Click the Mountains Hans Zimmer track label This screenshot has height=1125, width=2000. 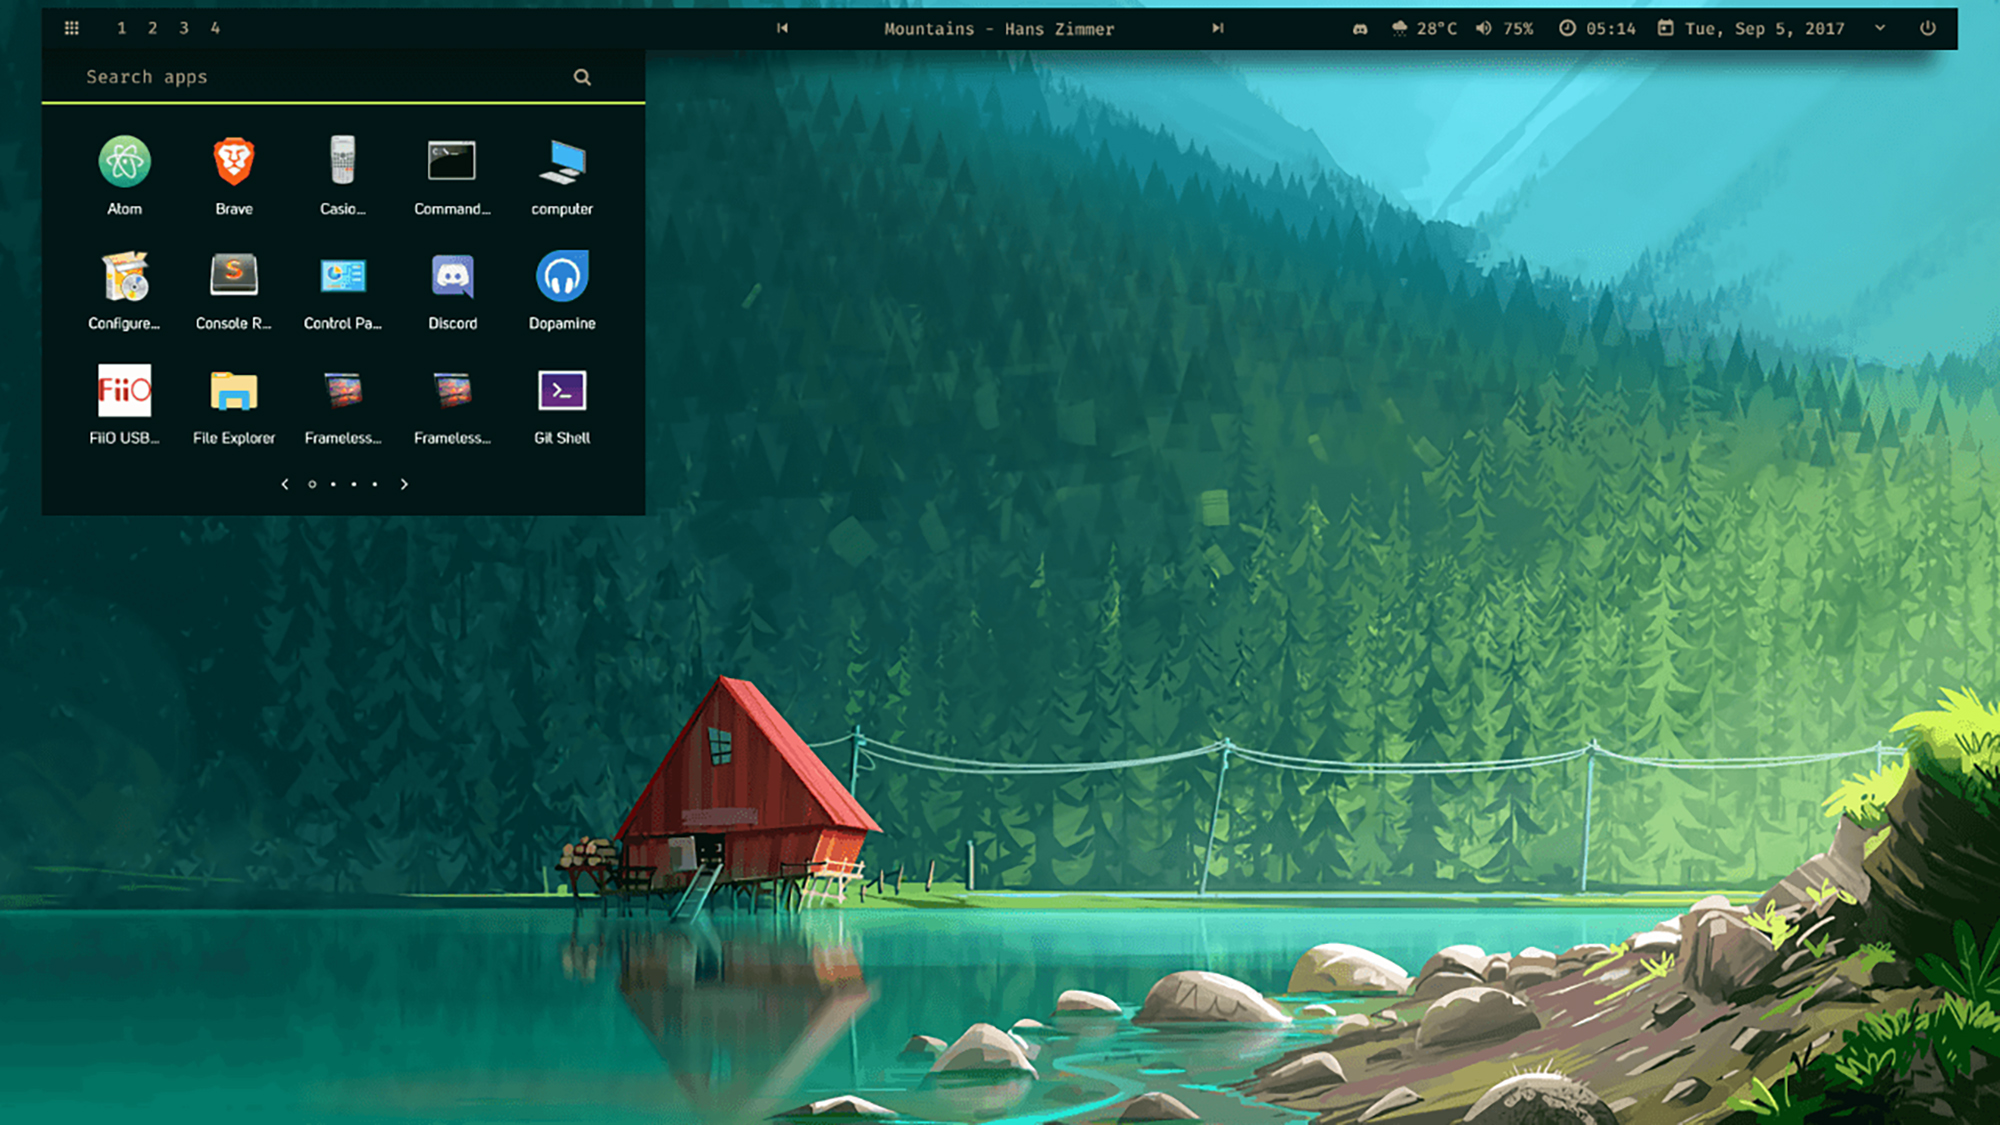click(x=1000, y=27)
